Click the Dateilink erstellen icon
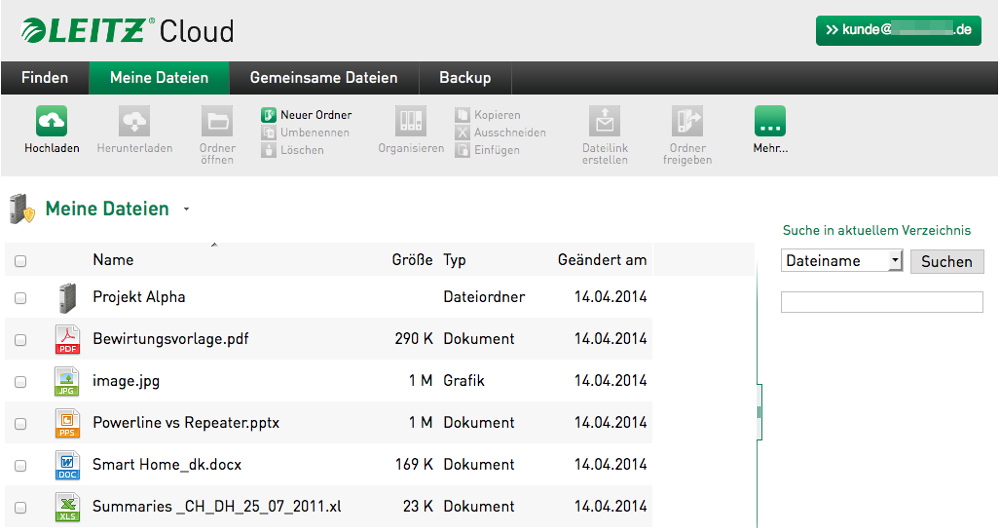Image resolution: width=1000 pixels, height=528 pixels. pyautogui.click(x=605, y=121)
